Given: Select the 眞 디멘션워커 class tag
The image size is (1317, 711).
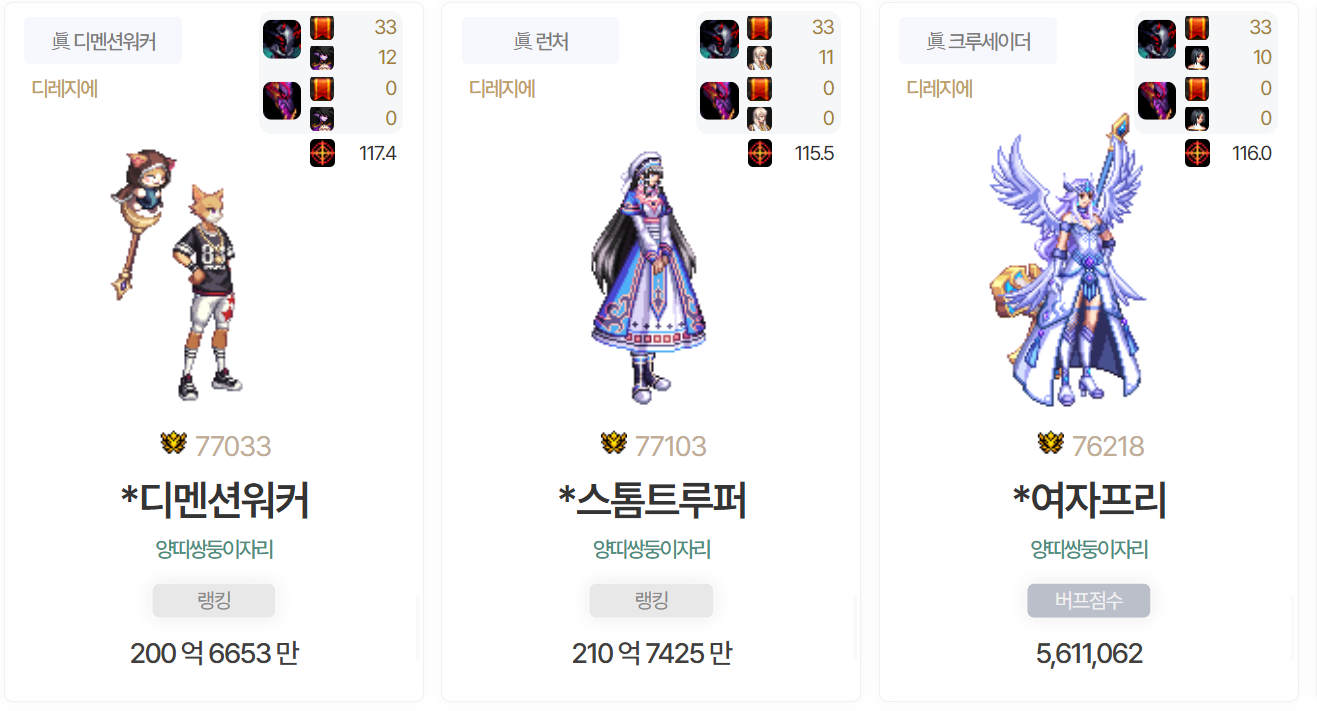Looking at the screenshot, I should pyautogui.click(x=103, y=41).
